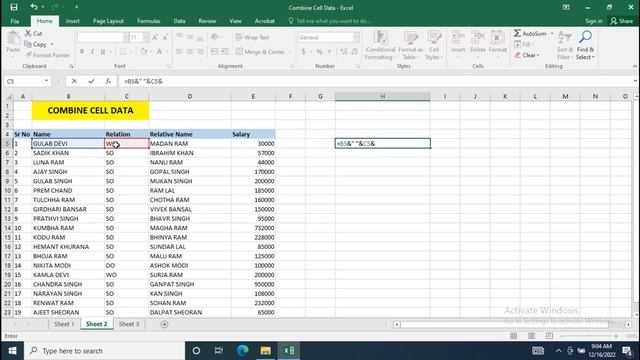Open File Explorer from the taskbar
Image resolution: width=640 pixels, height=360 pixels.
click(x=265, y=351)
